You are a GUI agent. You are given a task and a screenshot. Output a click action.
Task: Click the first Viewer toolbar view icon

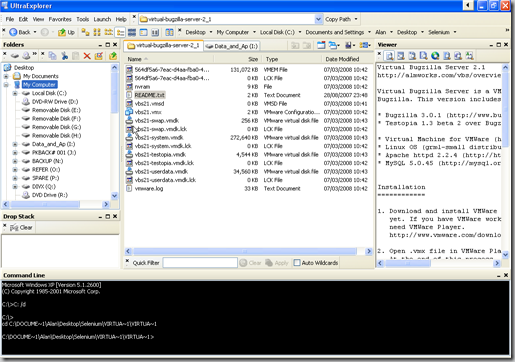(x=390, y=56)
